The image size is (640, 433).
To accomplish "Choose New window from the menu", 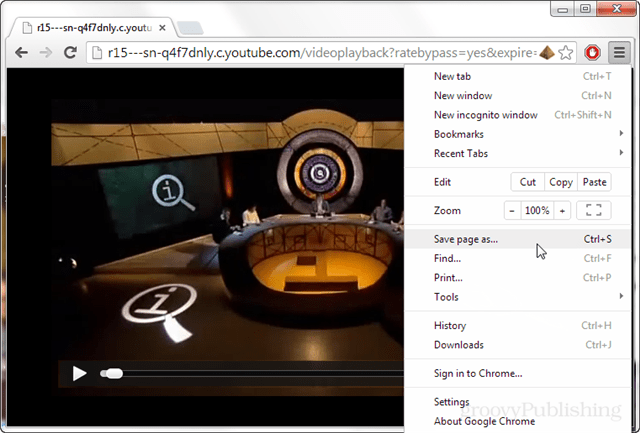I will click(517, 95).
